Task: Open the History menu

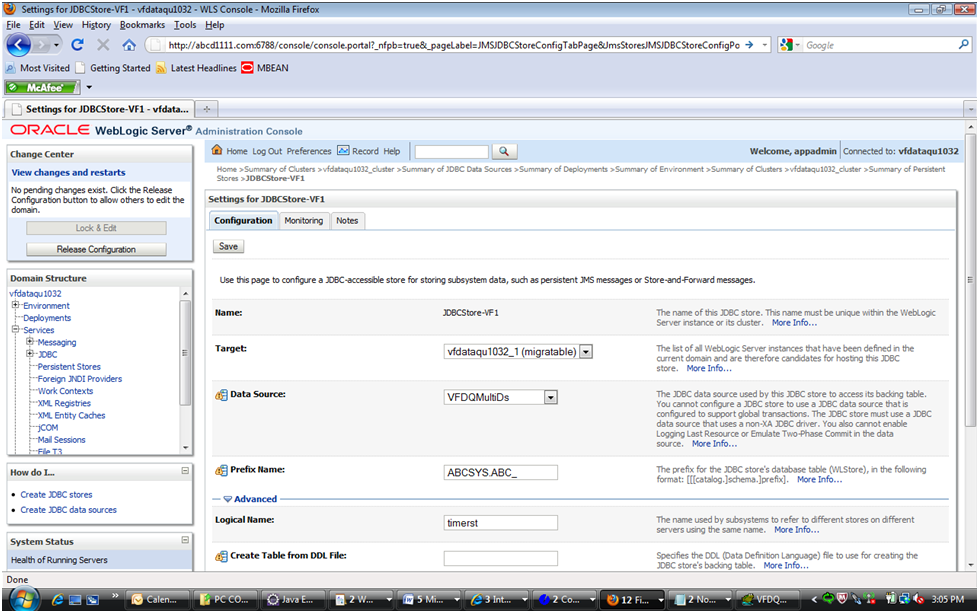Action: [x=96, y=25]
